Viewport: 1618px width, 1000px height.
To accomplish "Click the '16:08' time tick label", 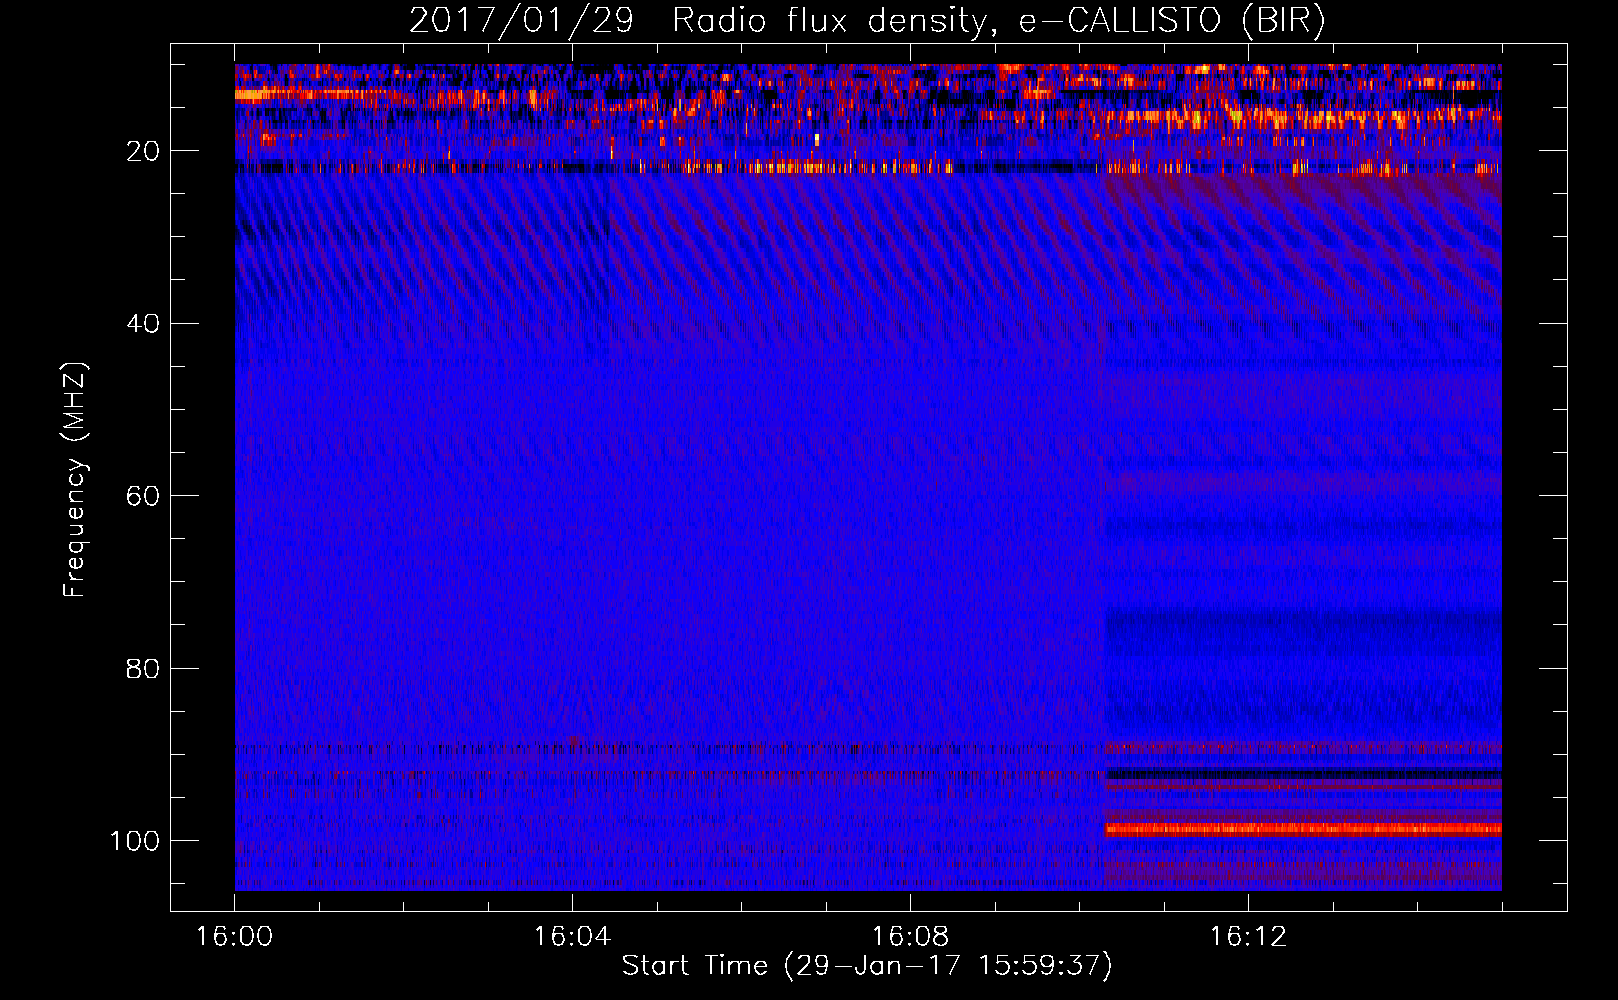I will pyautogui.click(x=910, y=937).
